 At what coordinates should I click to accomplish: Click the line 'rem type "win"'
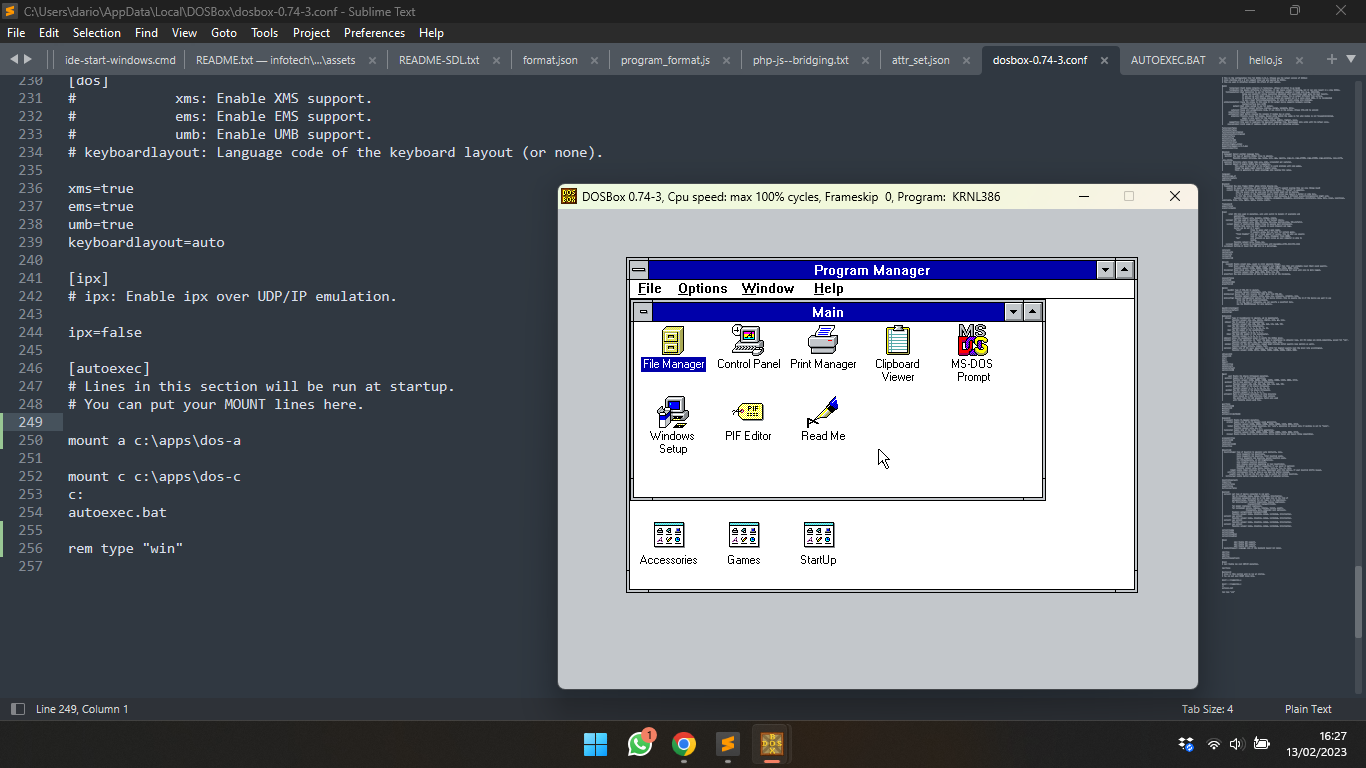(125, 548)
